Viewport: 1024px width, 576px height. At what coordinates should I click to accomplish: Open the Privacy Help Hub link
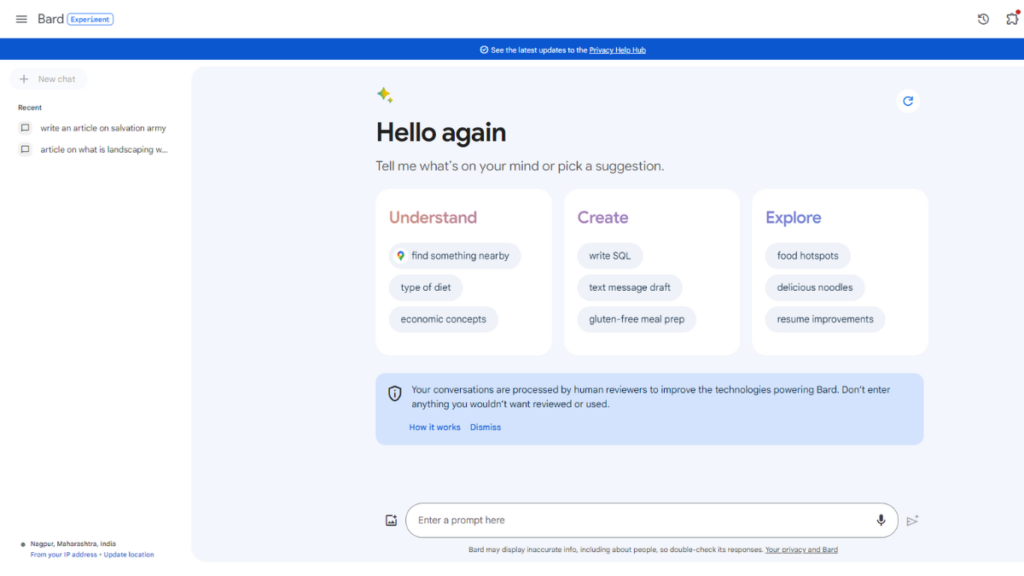coord(617,50)
